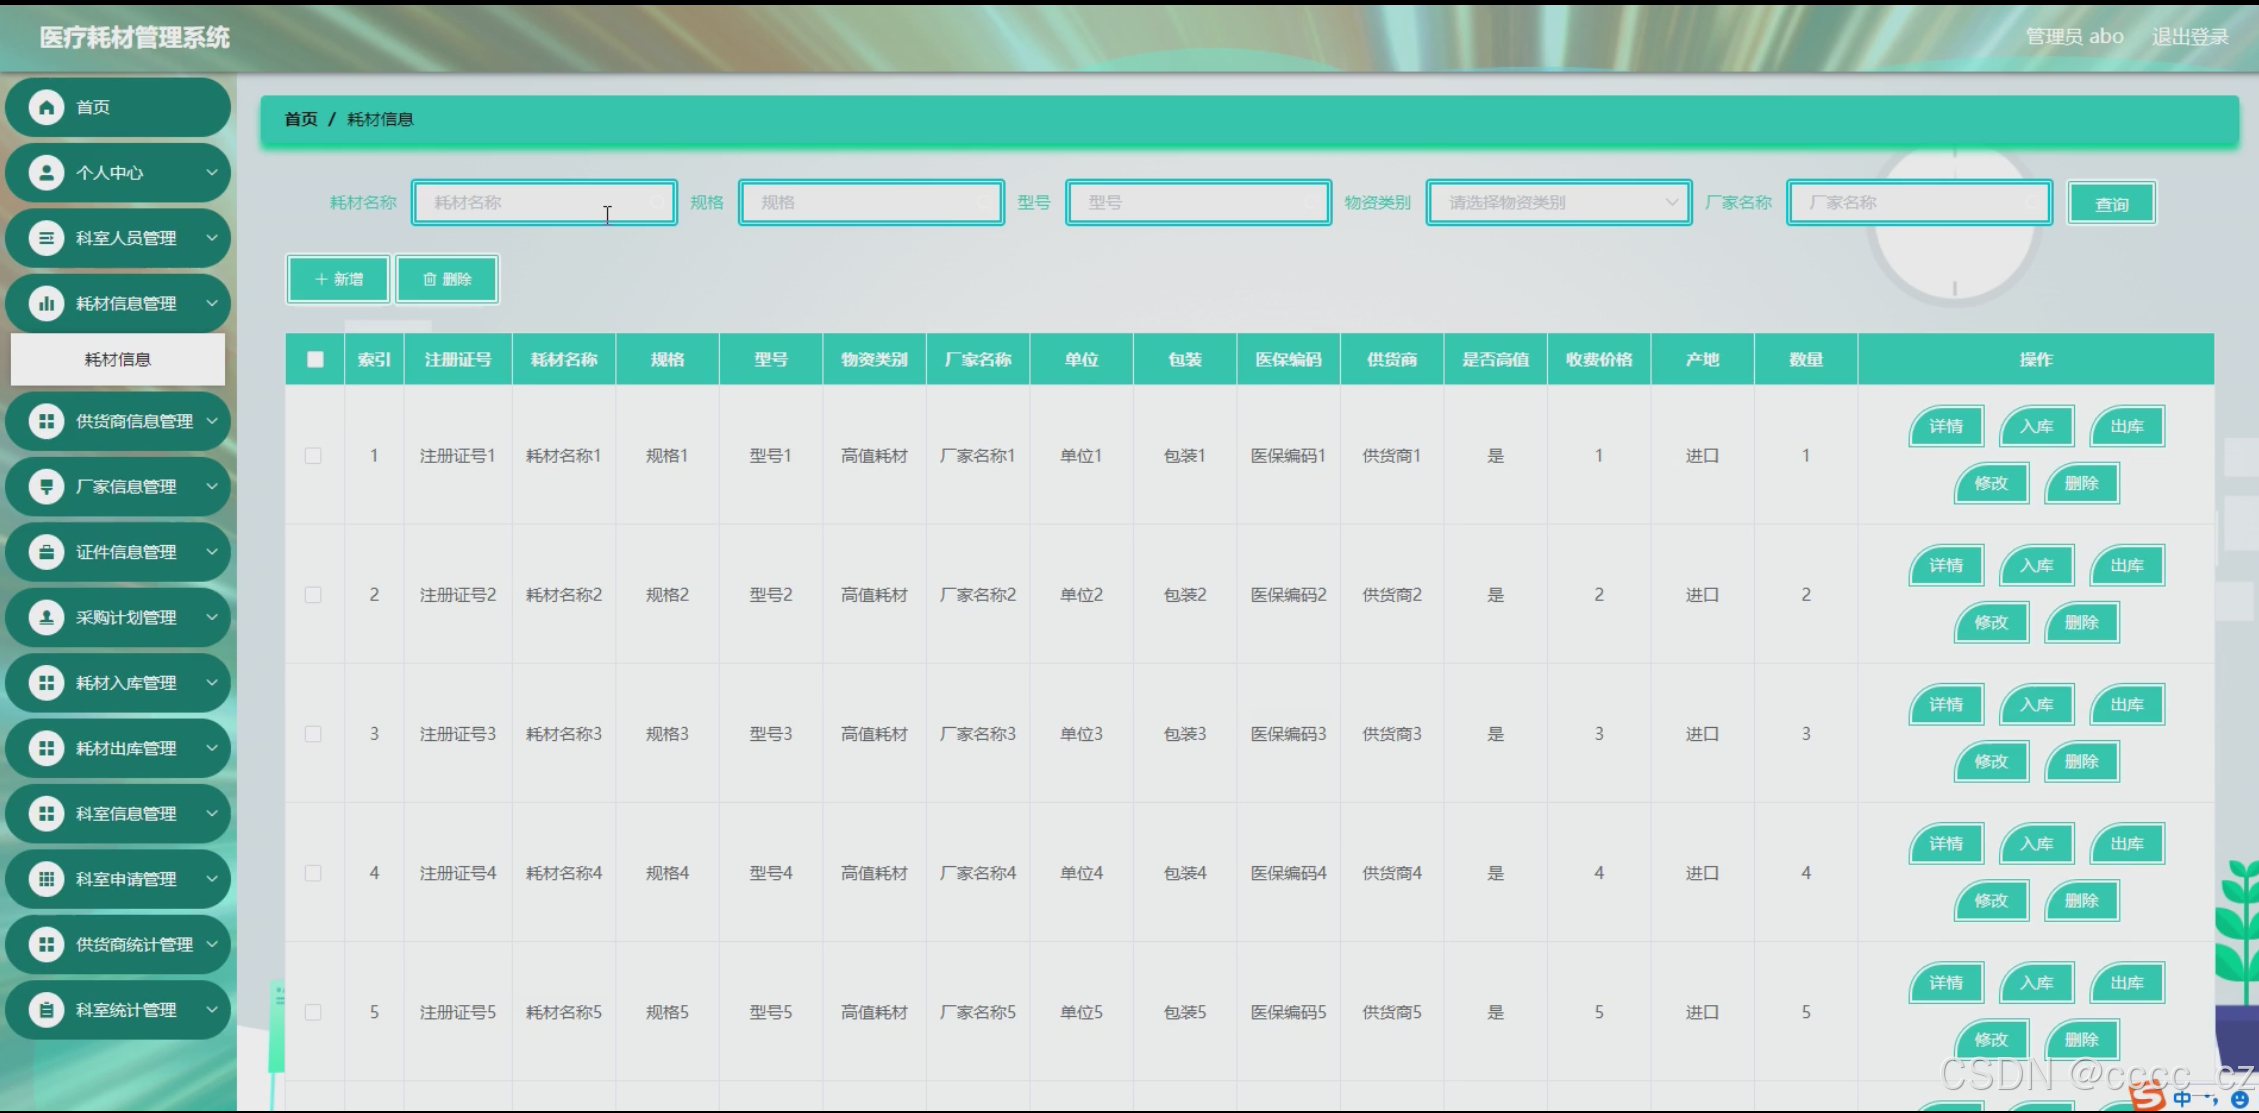Click the briefcase icon beside 证件信息管理
The image size is (2259, 1113).
(46, 552)
